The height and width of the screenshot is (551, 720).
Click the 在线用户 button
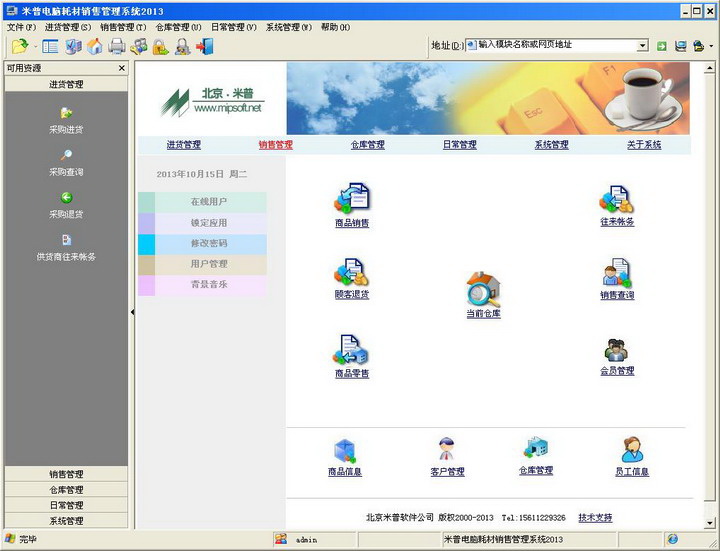(x=202, y=202)
